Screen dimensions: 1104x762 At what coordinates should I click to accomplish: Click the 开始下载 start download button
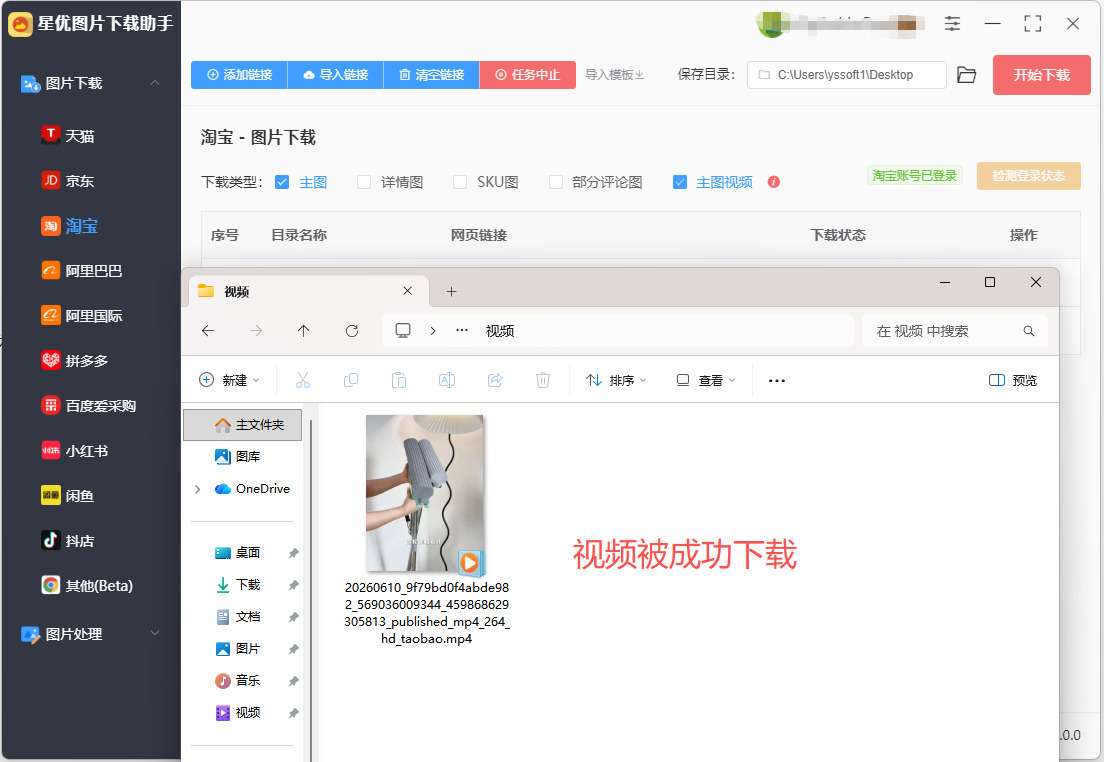click(x=1041, y=75)
